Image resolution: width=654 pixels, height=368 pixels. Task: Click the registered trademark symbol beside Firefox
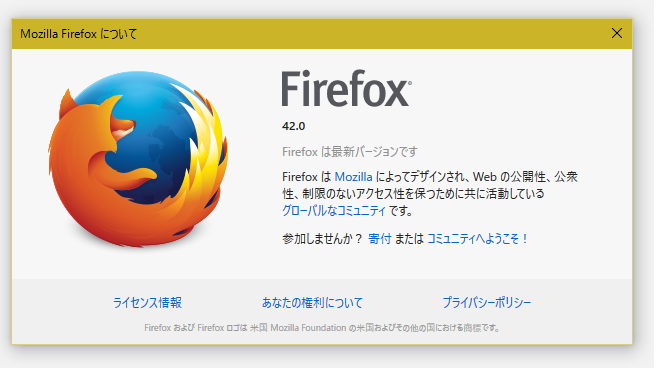410,83
